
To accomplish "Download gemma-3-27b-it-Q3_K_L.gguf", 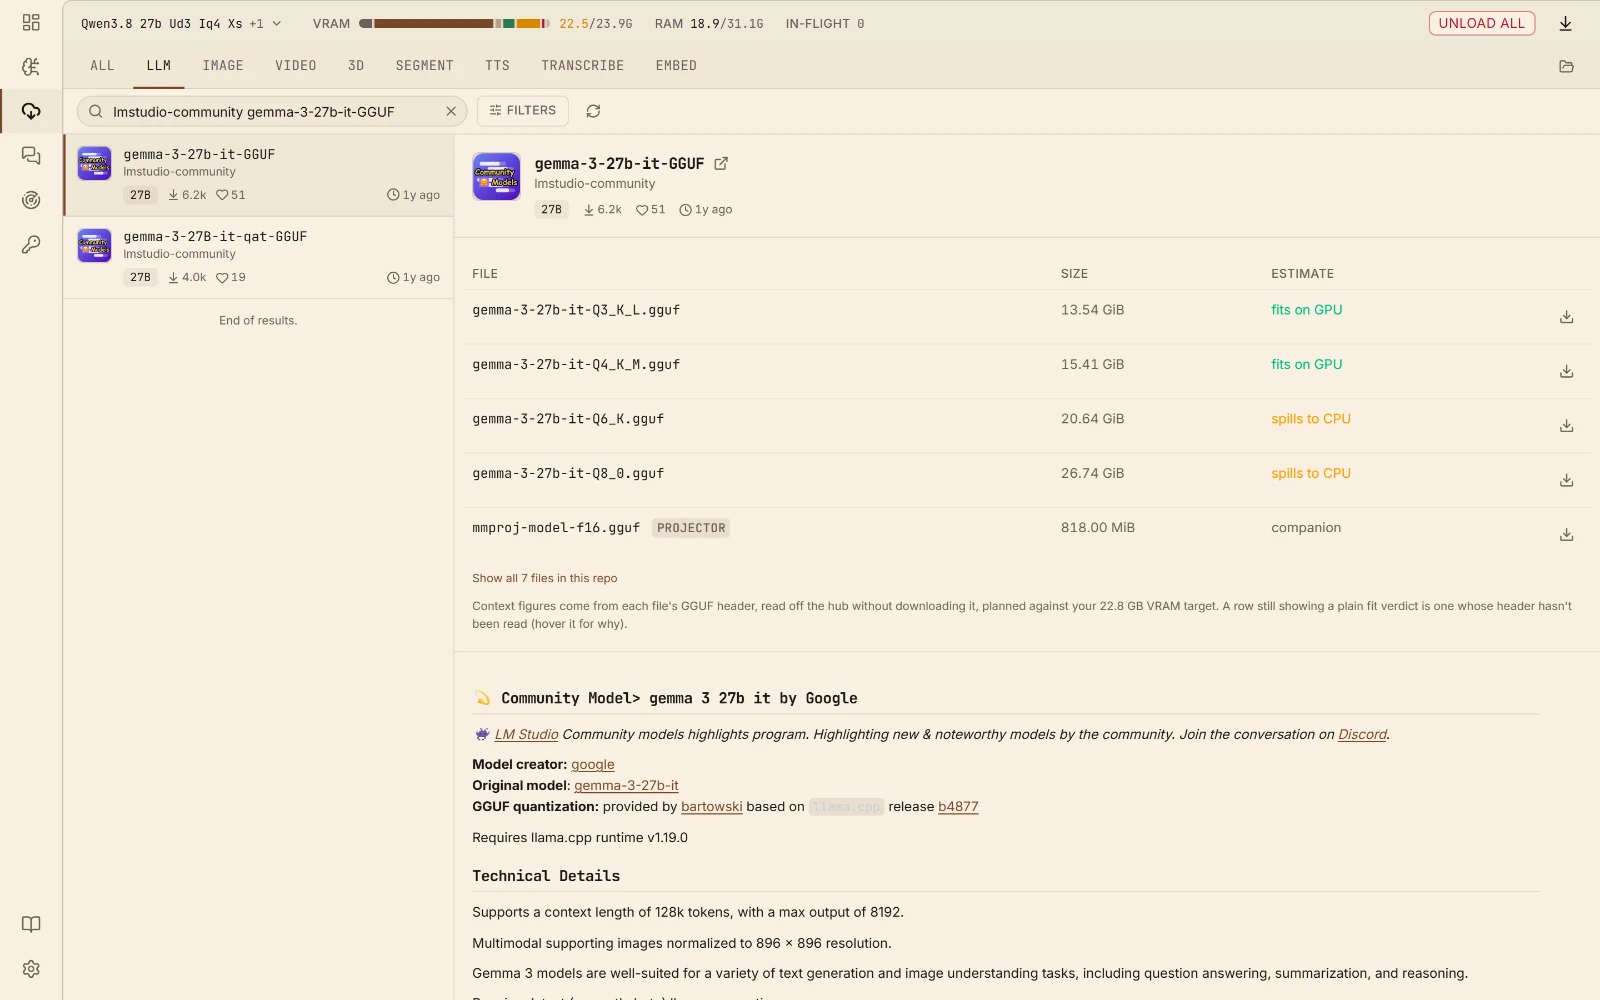I will coord(1566,317).
